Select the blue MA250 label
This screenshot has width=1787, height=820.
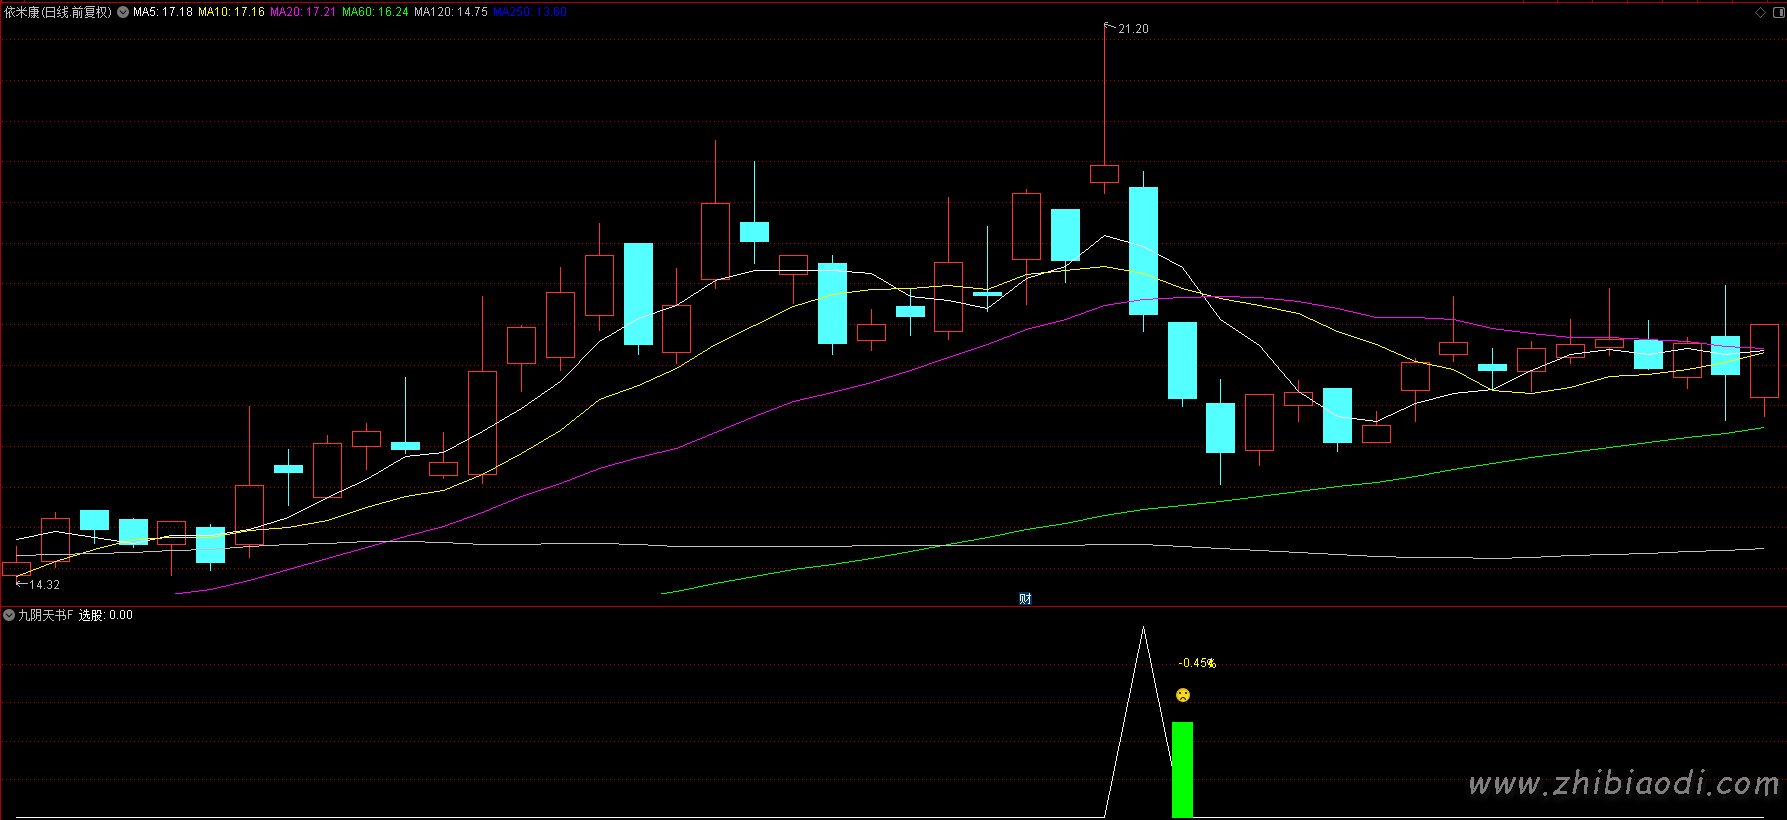529,12
